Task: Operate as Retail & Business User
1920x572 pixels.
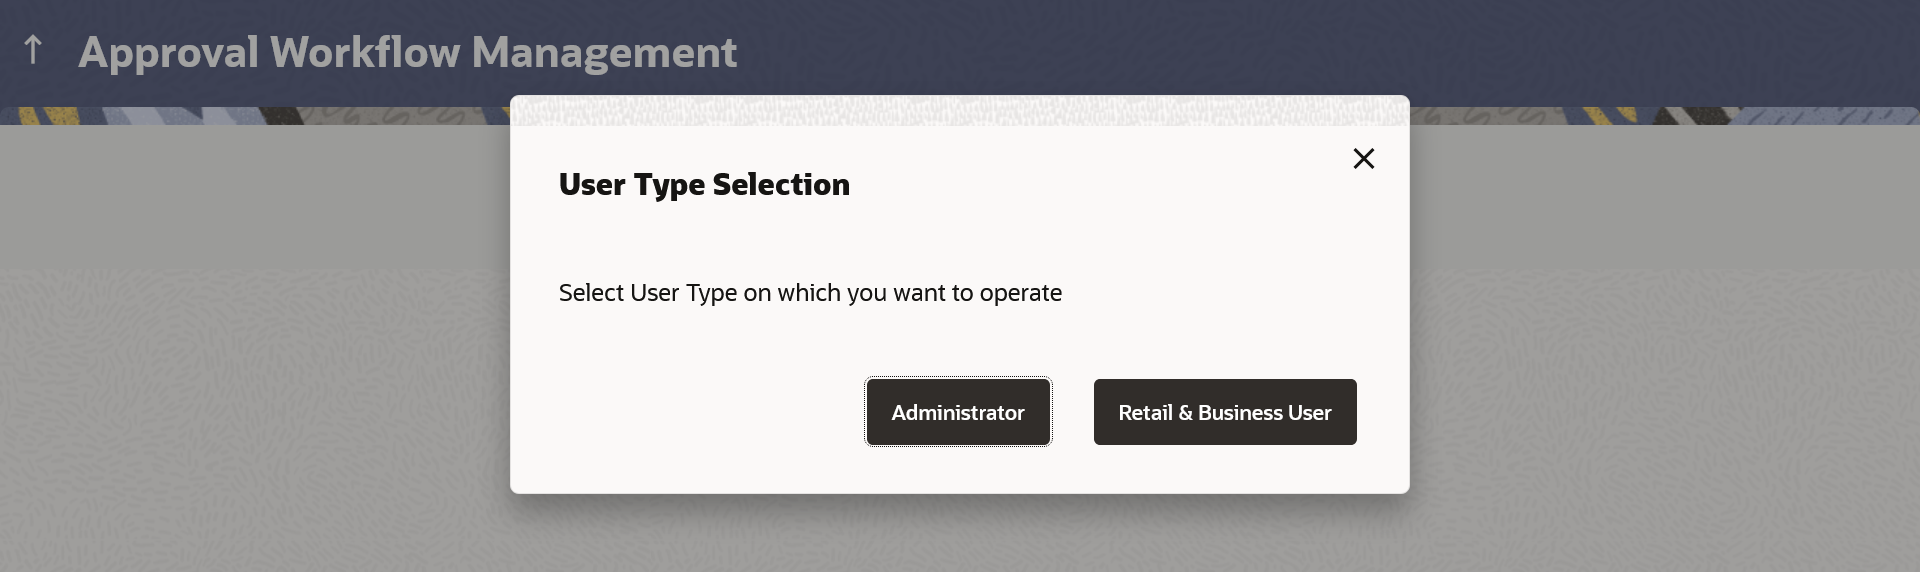Action: click(1224, 412)
